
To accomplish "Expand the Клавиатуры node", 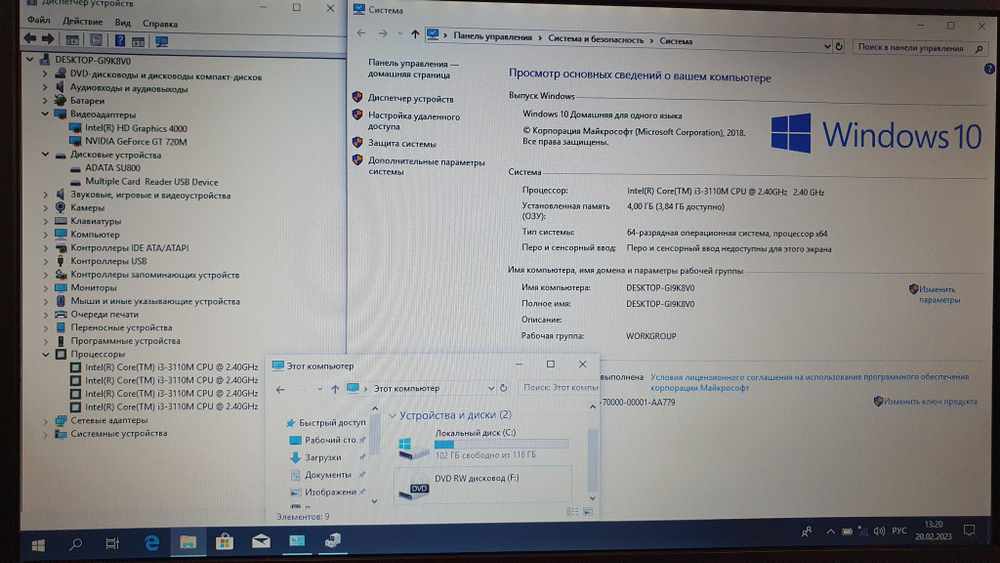I will click(x=45, y=221).
